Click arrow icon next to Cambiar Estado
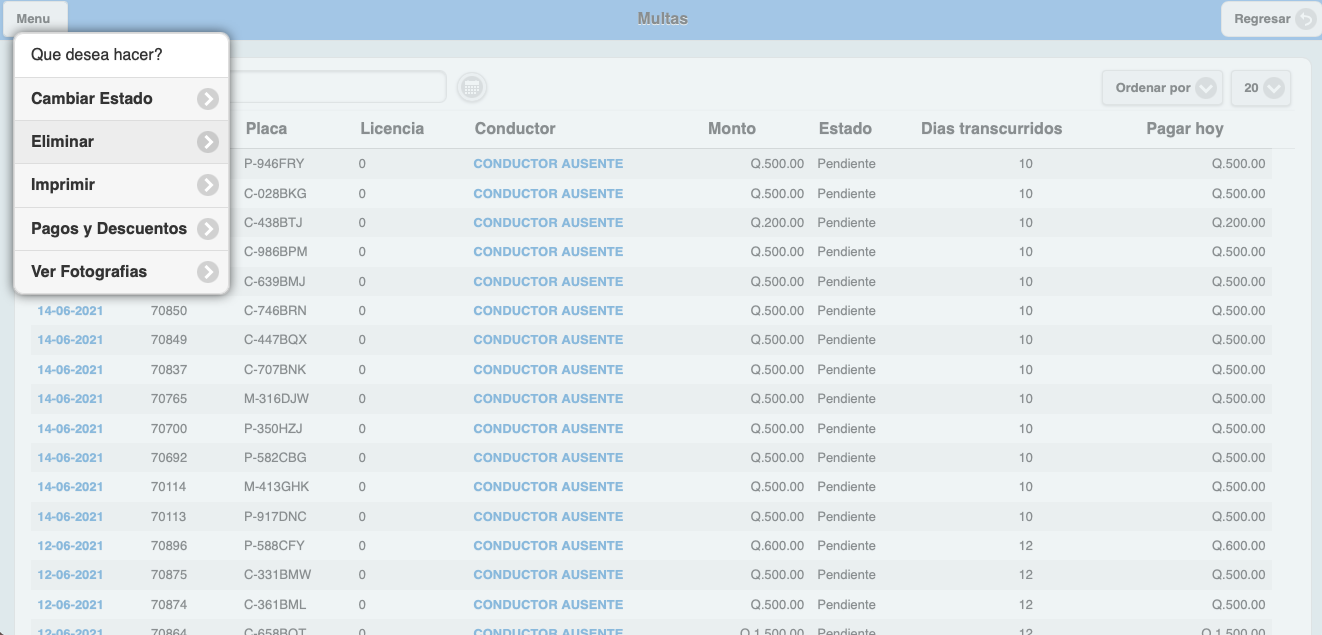The image size is (1322, 635). pos(207,99)
